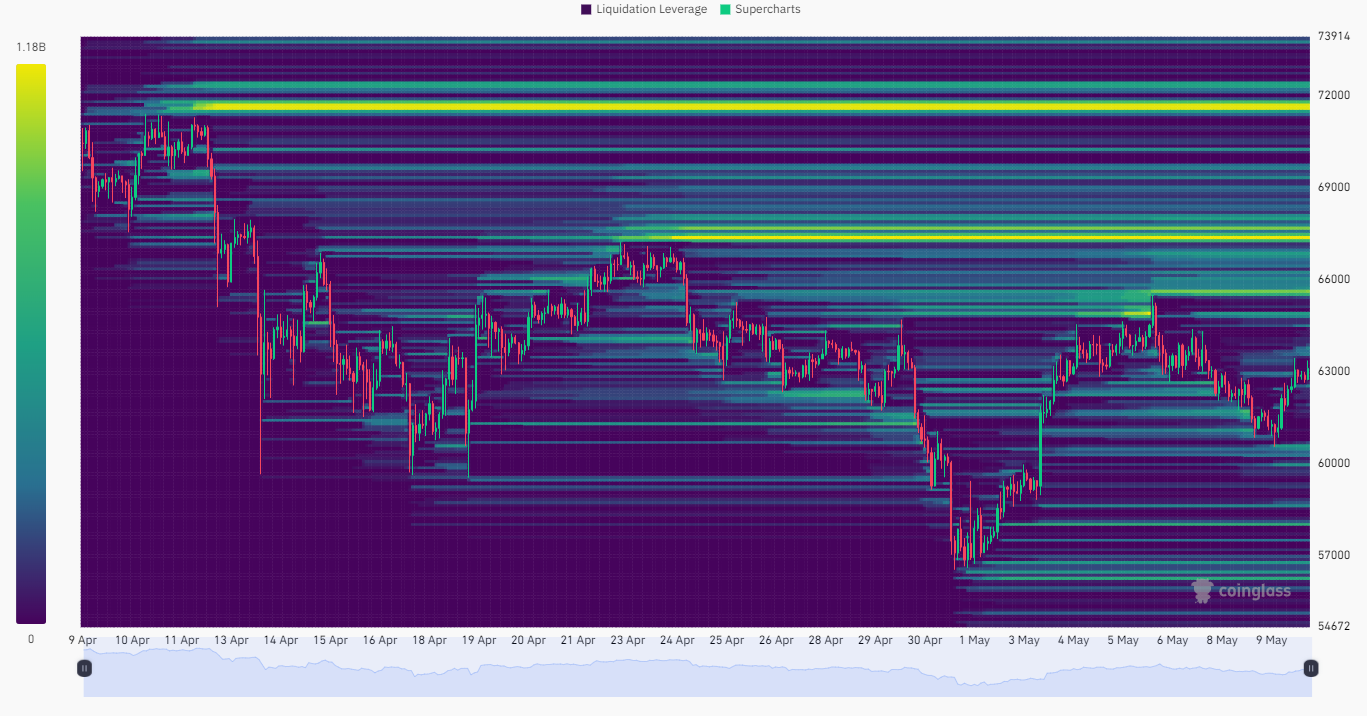Click the 29 Apr date label
This screenshot has width=1367, height=716.
(x=875, y=640)
